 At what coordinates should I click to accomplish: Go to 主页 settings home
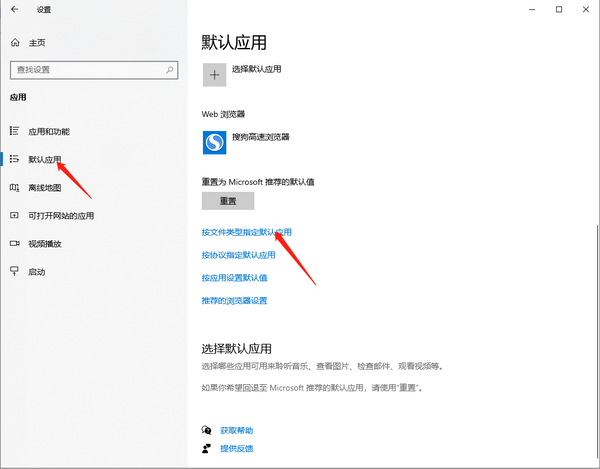(x=37, y=43)
